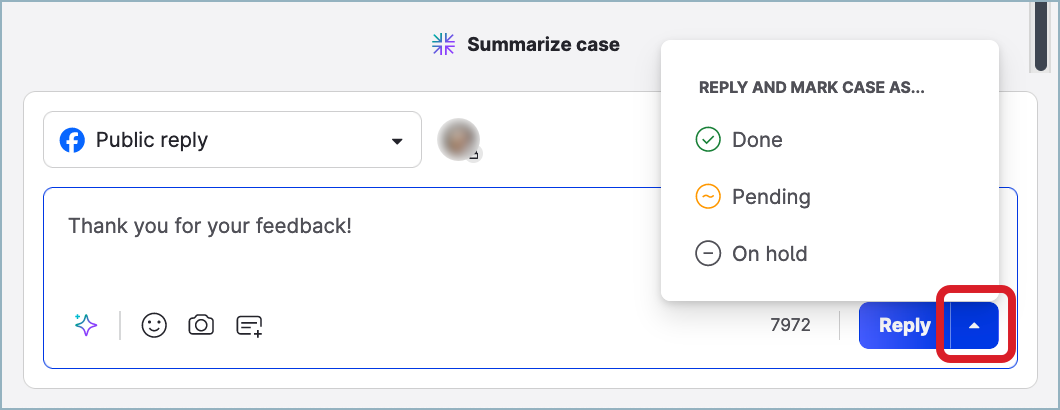Collapse the Reply options arrow button

click(x=975, y=326)
